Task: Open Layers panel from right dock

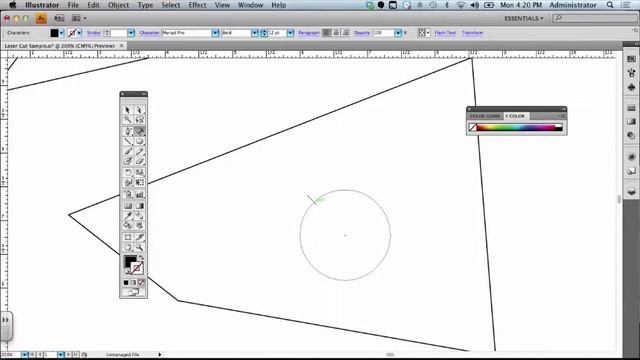Action: pyautogui.click(x=631, y=191)
